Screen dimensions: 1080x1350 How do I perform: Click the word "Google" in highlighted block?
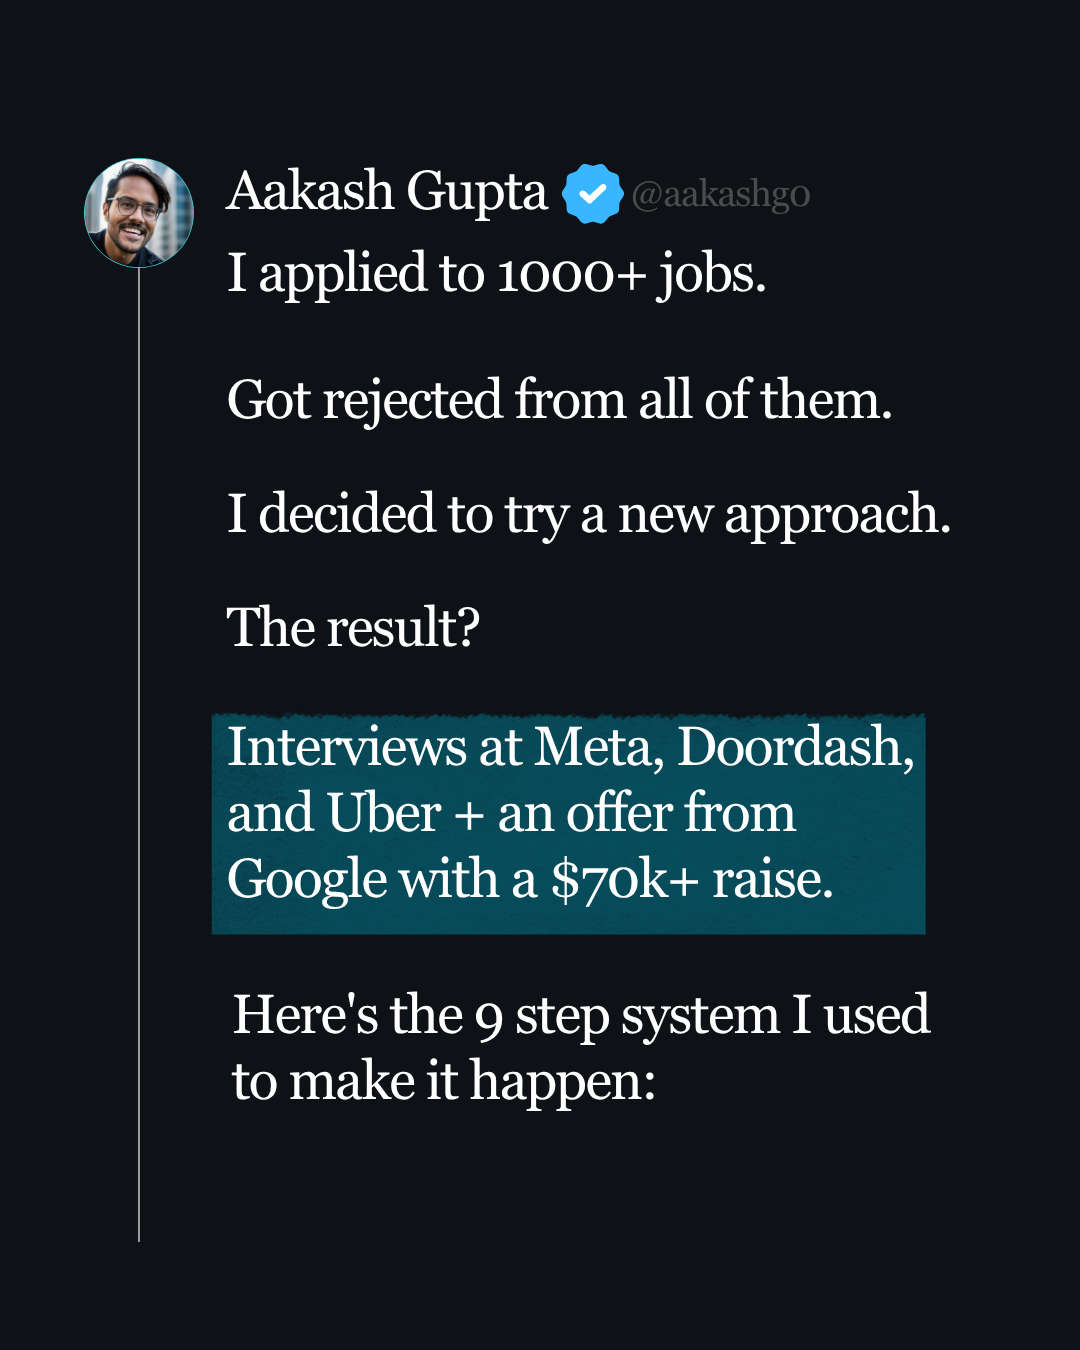tap(307, 880)
